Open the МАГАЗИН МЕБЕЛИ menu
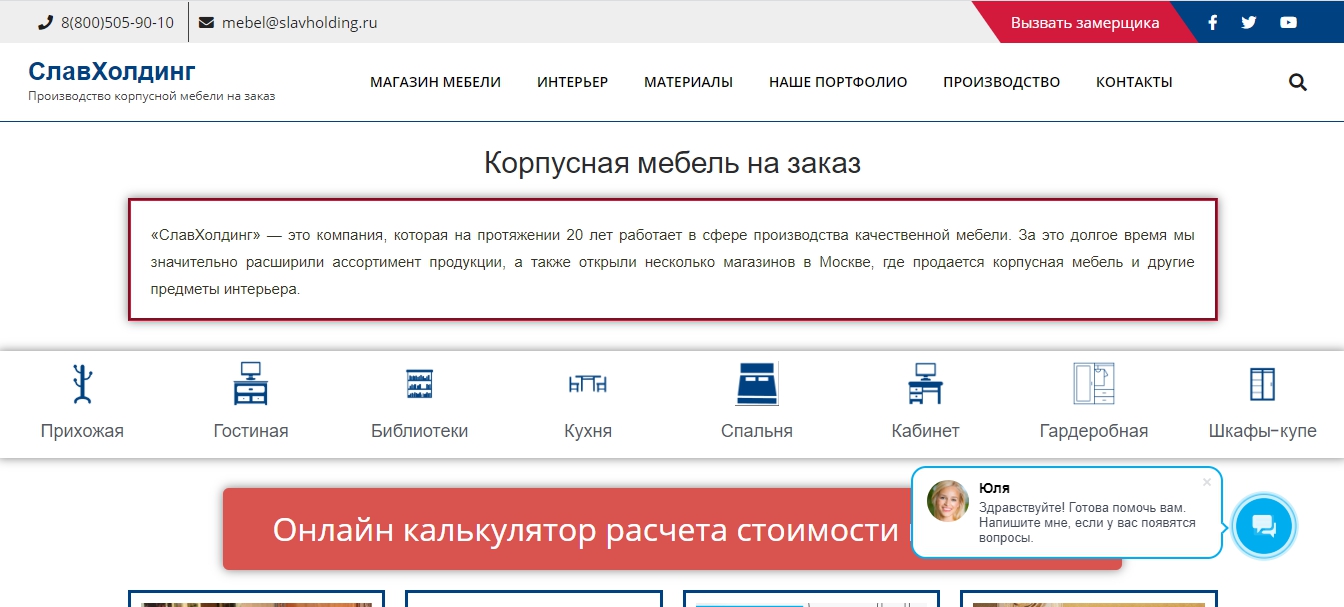The height and width of the screenshot is (607, 1344). click(436, 82)
